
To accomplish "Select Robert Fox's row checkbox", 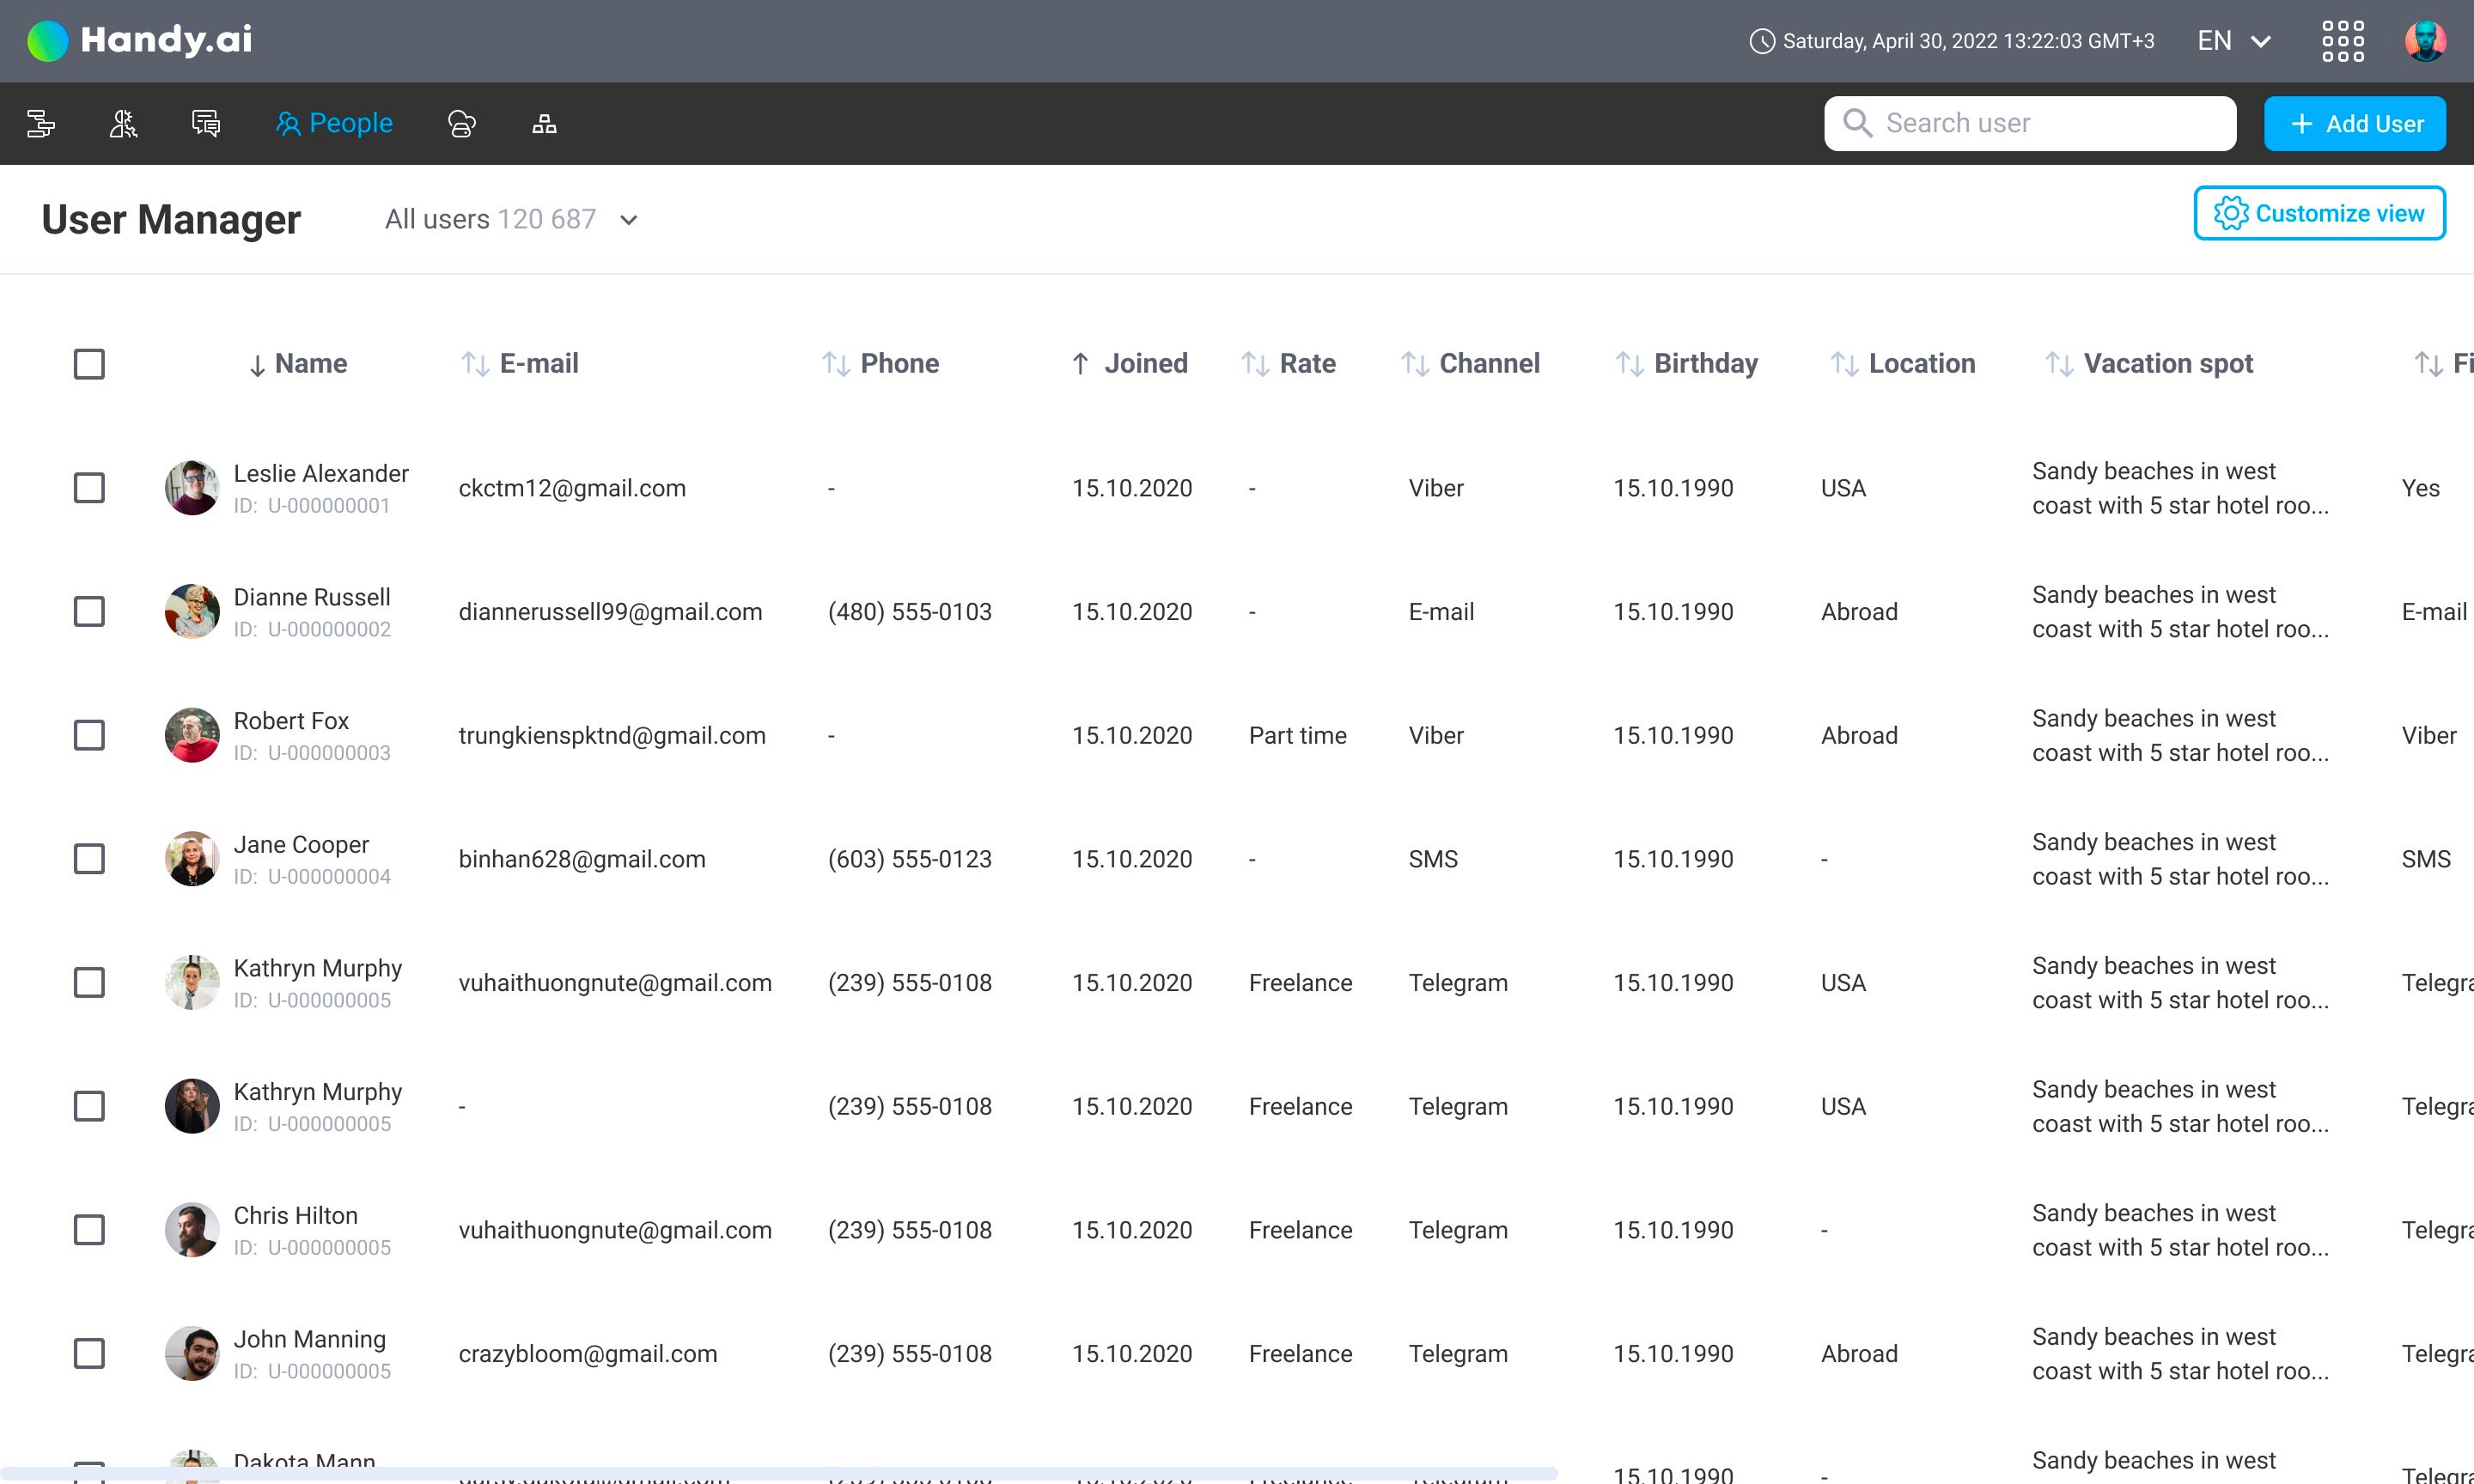I will click(89, 735).
